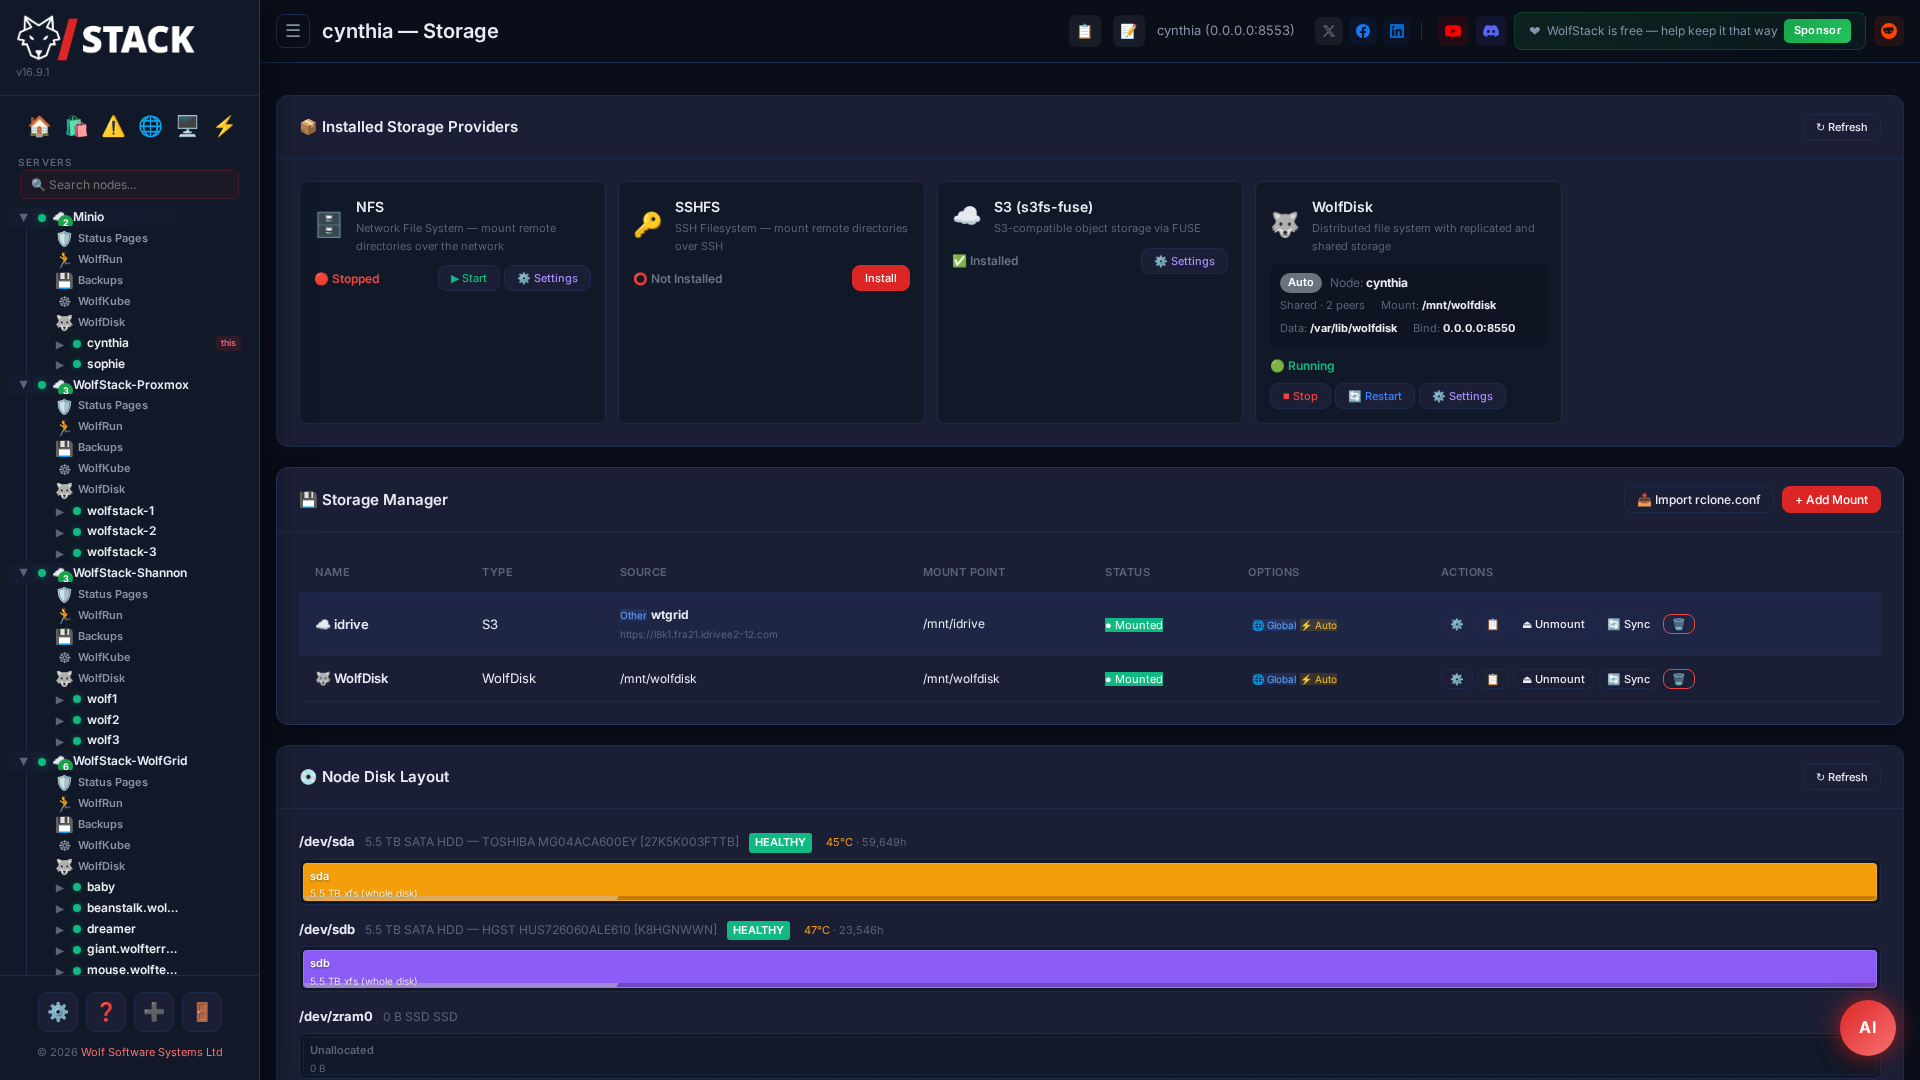The height and width of the screenshot is (1080, 1920).
Task: Open gear settings for idrive mount
Action: [1457, 624]
